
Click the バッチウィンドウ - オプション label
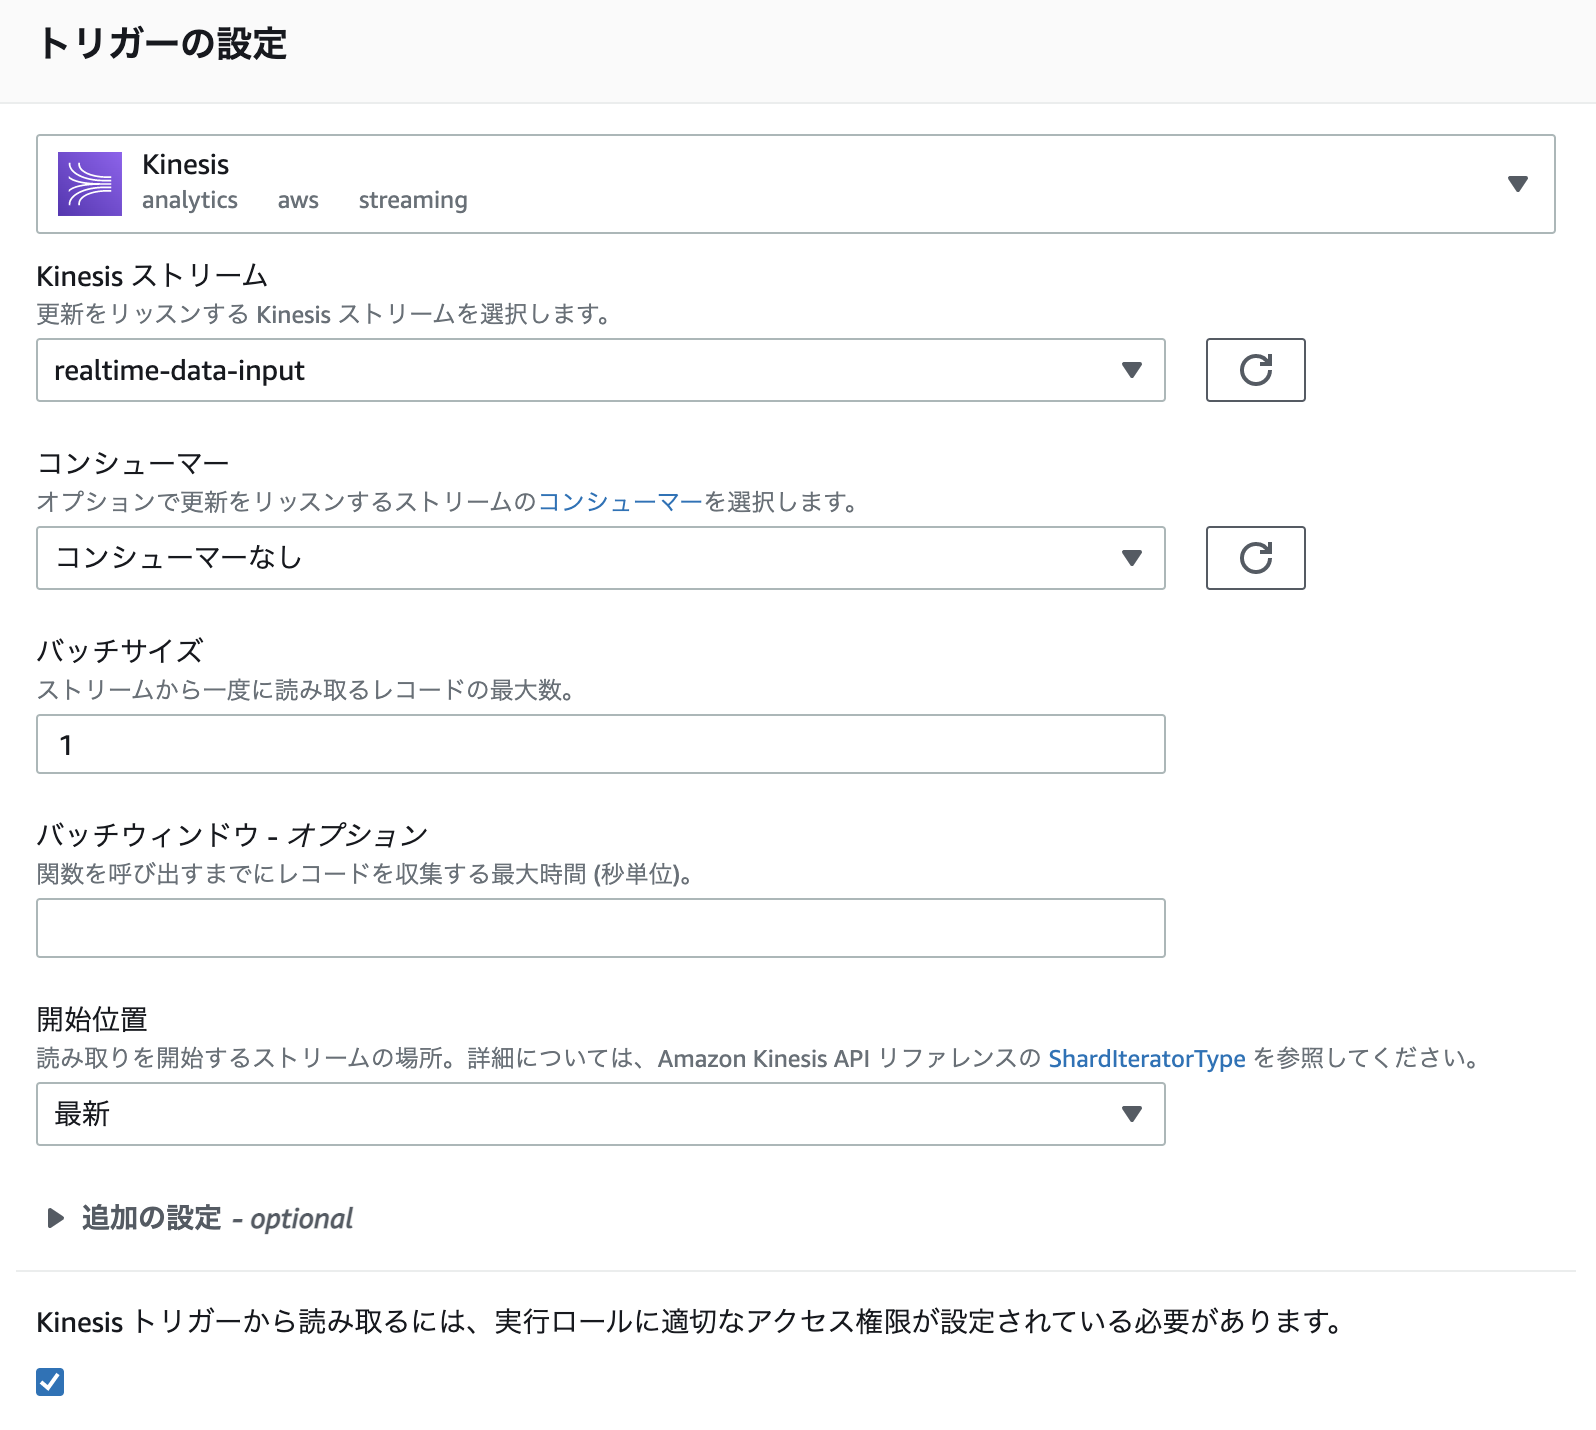pyautogui.click(x=233, y=835)
